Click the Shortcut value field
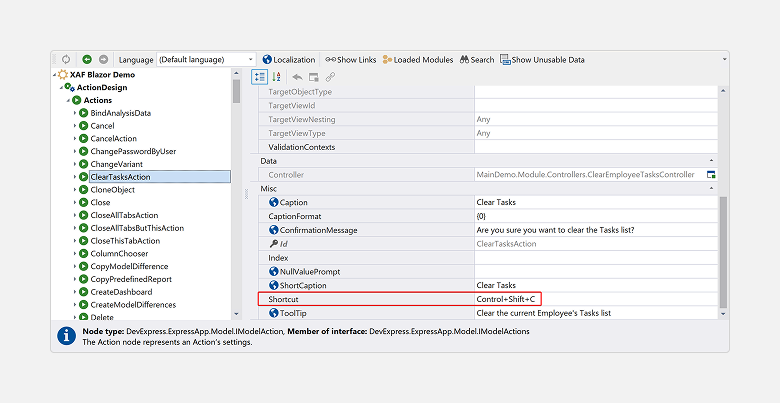The width and height of the screenshot is (780, 403). click(595, 299)
